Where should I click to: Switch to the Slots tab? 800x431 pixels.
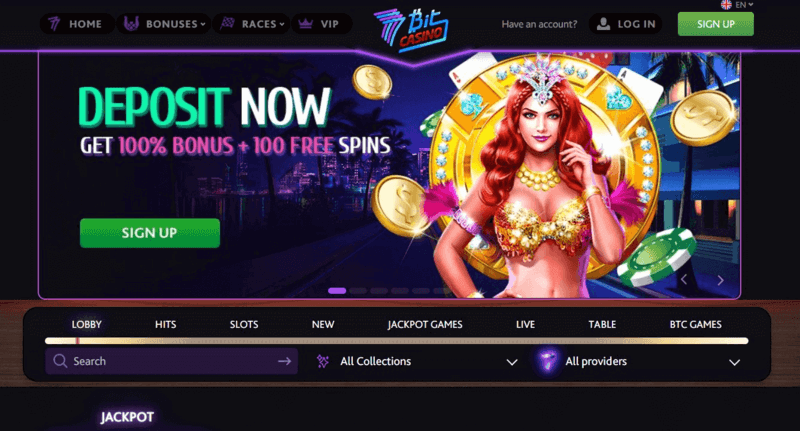[x=244, y=324]
